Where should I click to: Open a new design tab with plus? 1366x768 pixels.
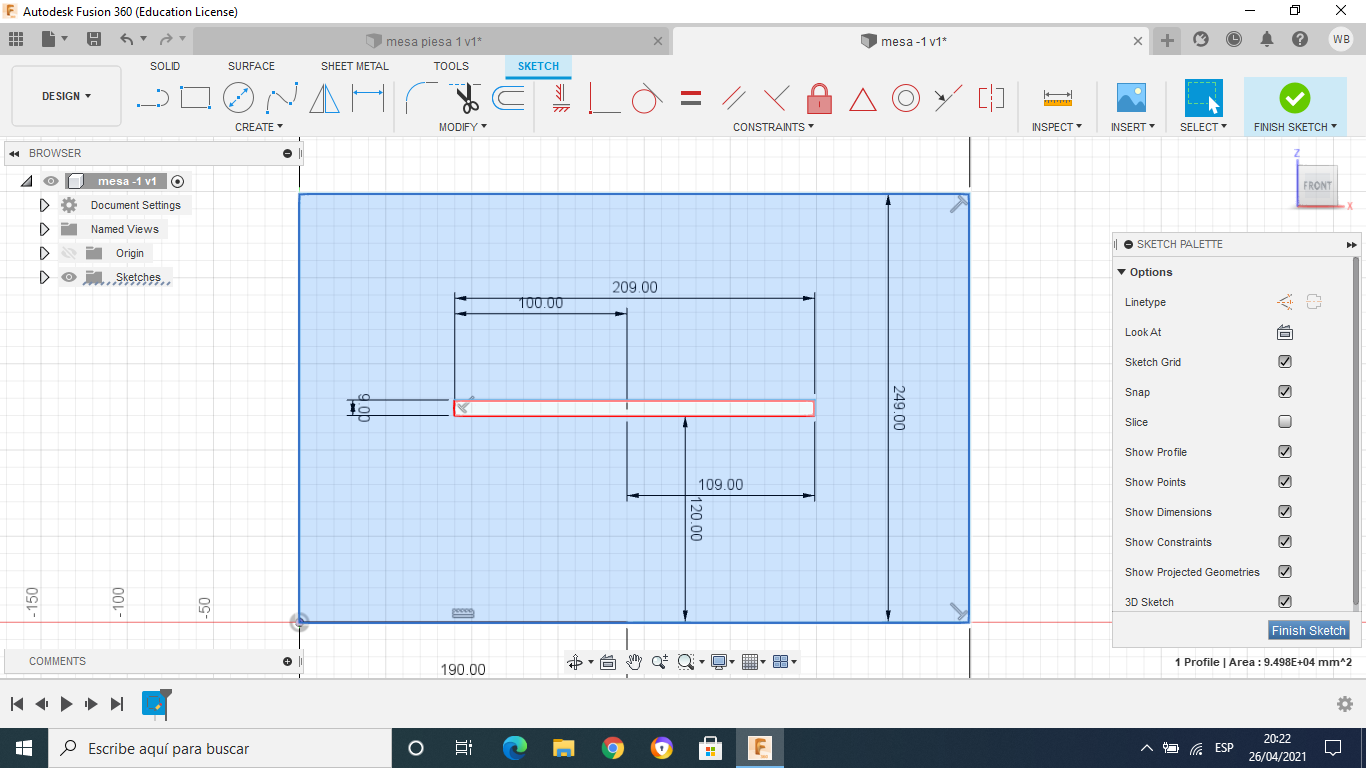coord(1167,40)
